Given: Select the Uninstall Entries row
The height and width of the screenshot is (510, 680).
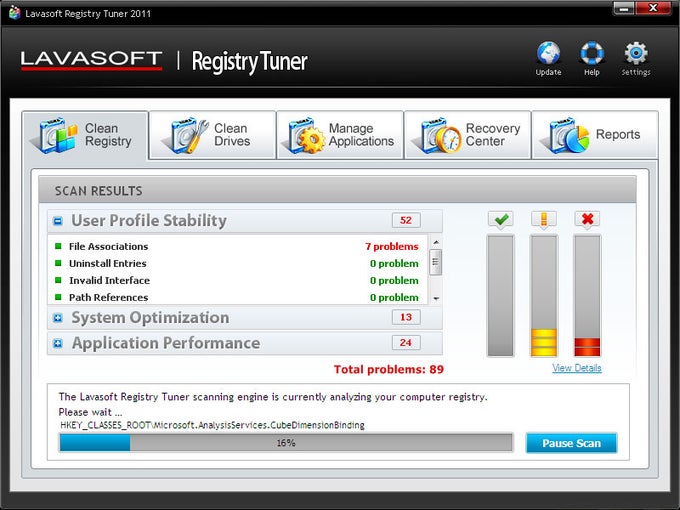Looking at the screenshot, I should pyautogui.click(x=238, y=263).
